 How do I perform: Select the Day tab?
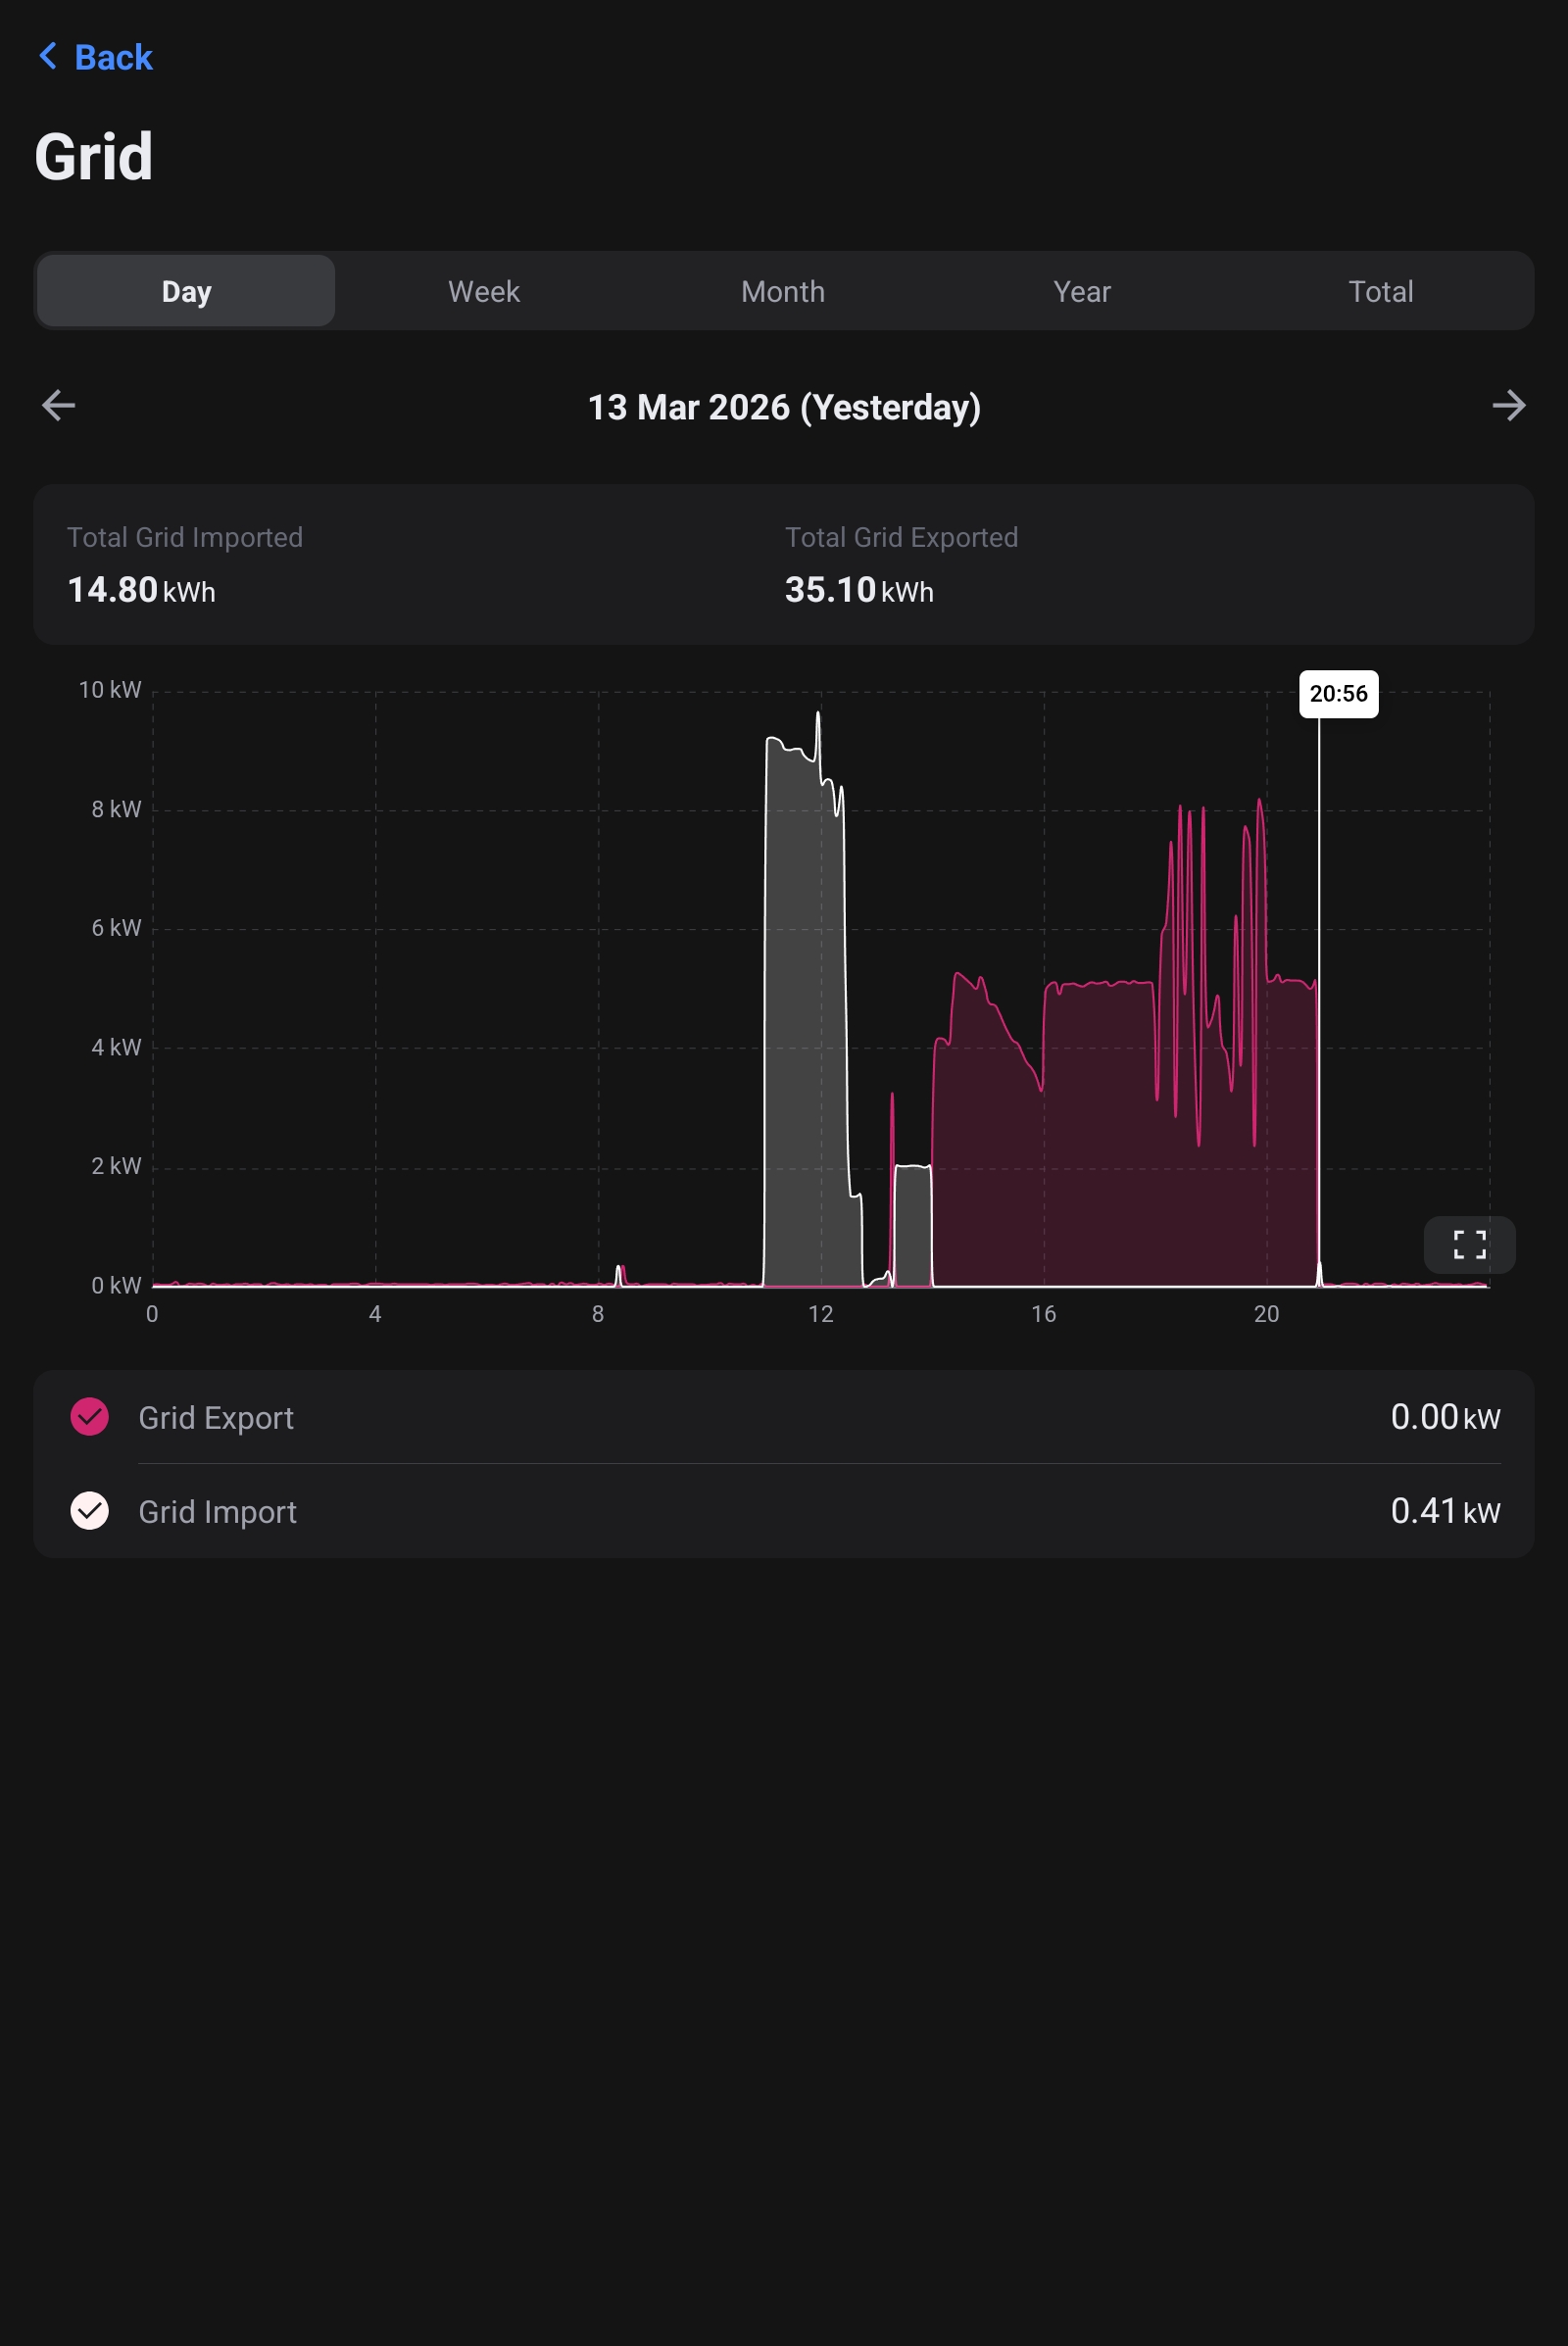(x=186, y=291)
